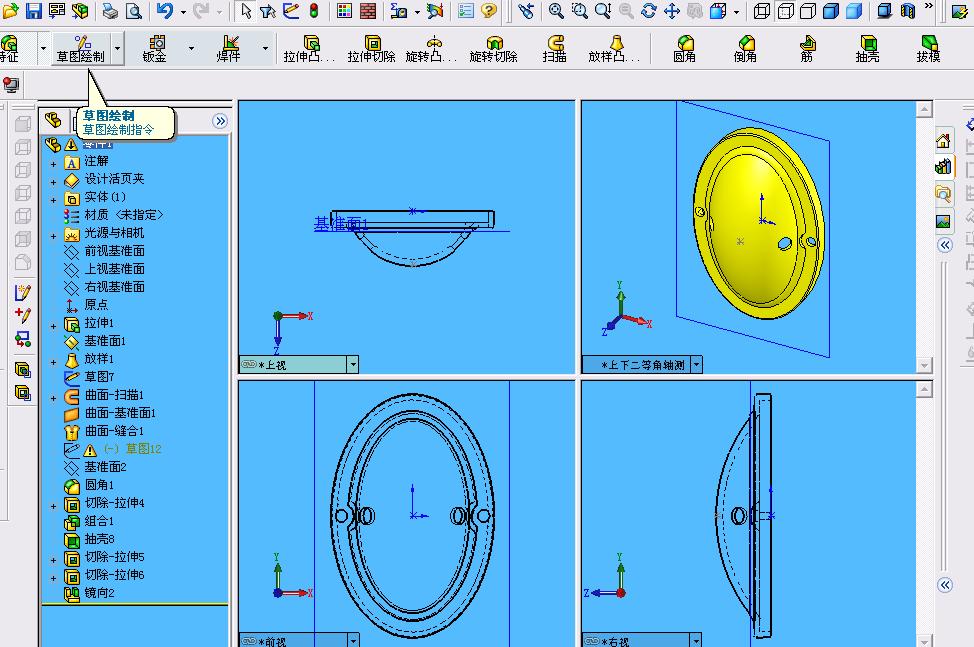Select the FeatureManager design tree tab

pos(53,120)
